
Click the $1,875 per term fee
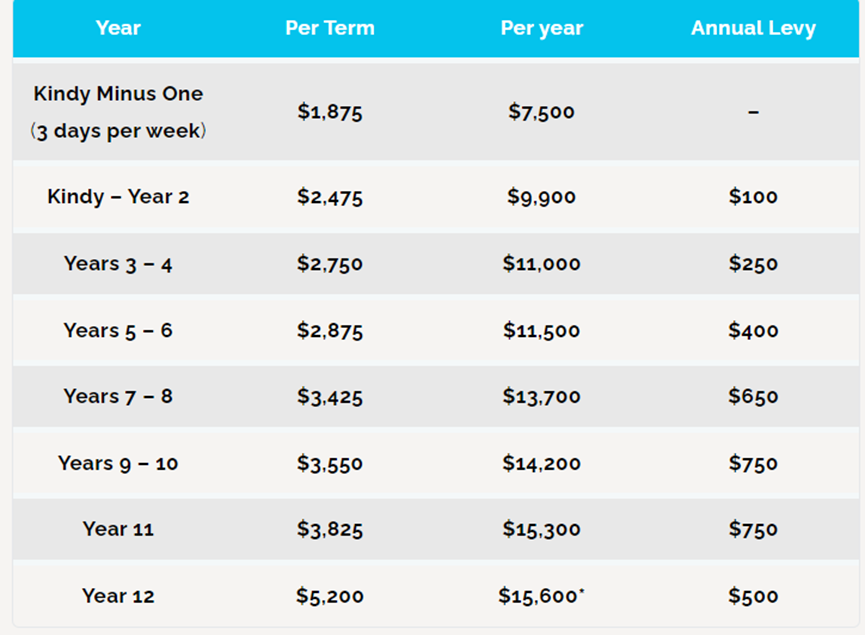pyautogui.click(x=330, y=112)
